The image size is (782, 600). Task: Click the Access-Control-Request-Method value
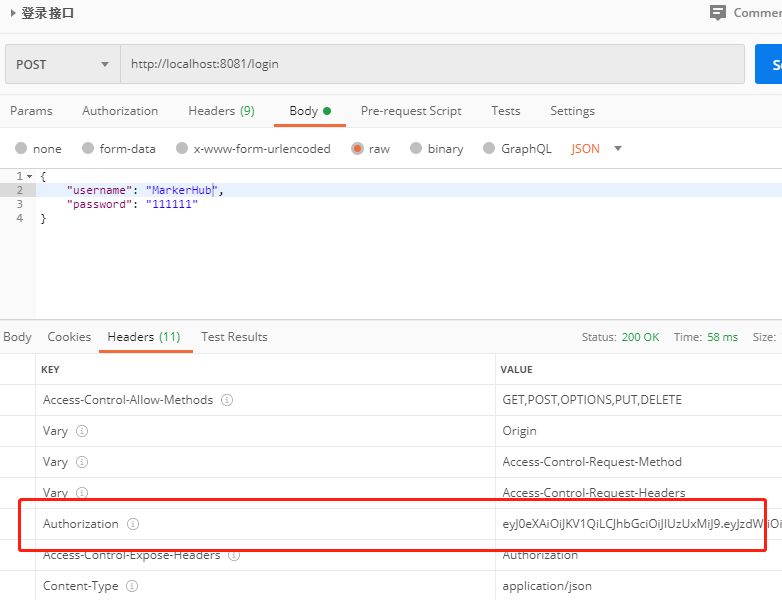coord(592,462)
